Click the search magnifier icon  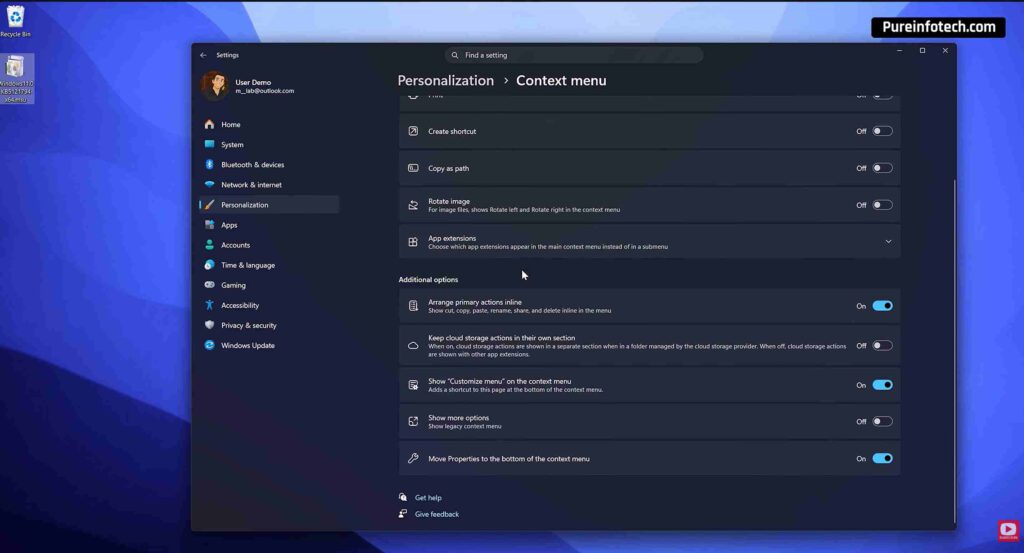pyautogui.click(x=455, y=55)
